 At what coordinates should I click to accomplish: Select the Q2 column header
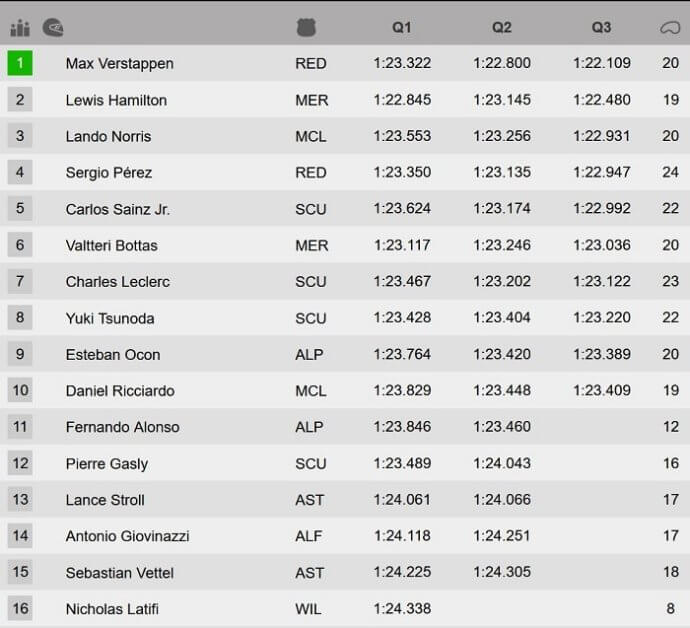502,27
